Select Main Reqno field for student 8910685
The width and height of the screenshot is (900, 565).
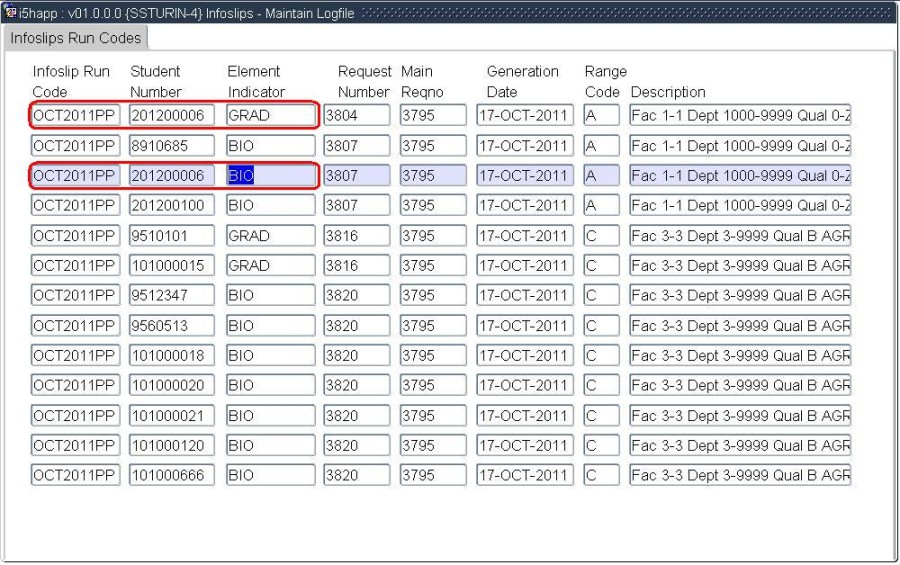click(x=432, y=146)
